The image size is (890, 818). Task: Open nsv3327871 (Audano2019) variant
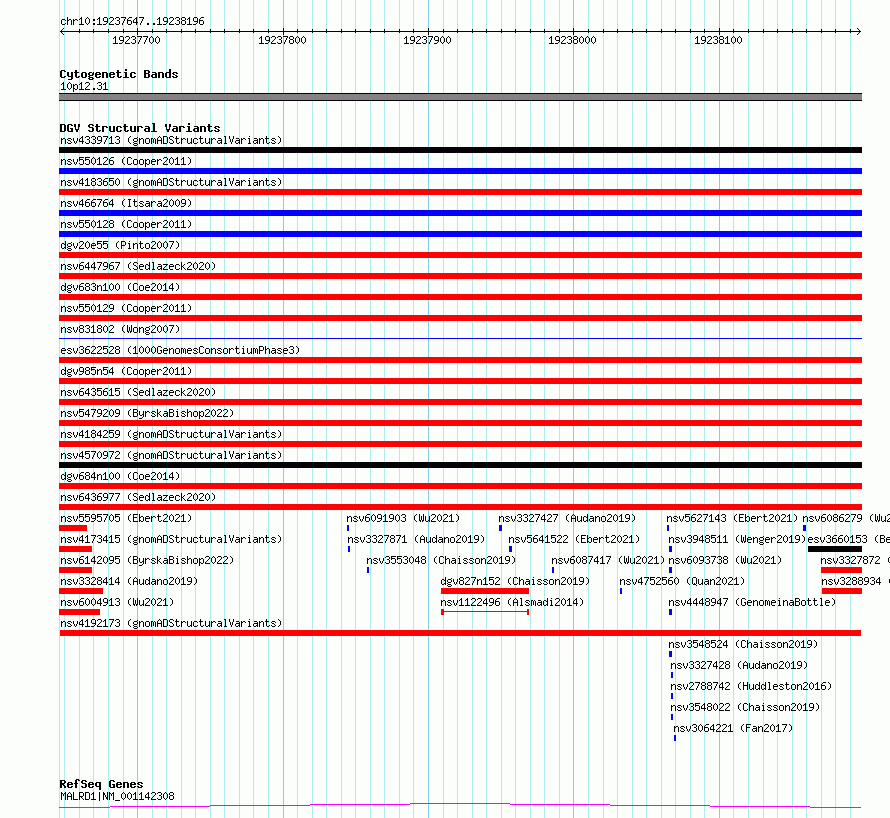pyautogui.click(x=416, y=539)
